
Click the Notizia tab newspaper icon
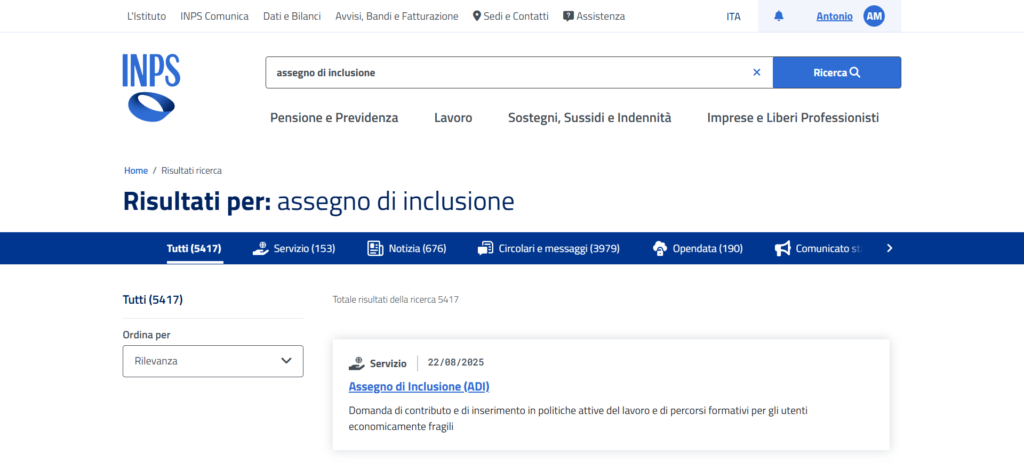click(376, 248)
